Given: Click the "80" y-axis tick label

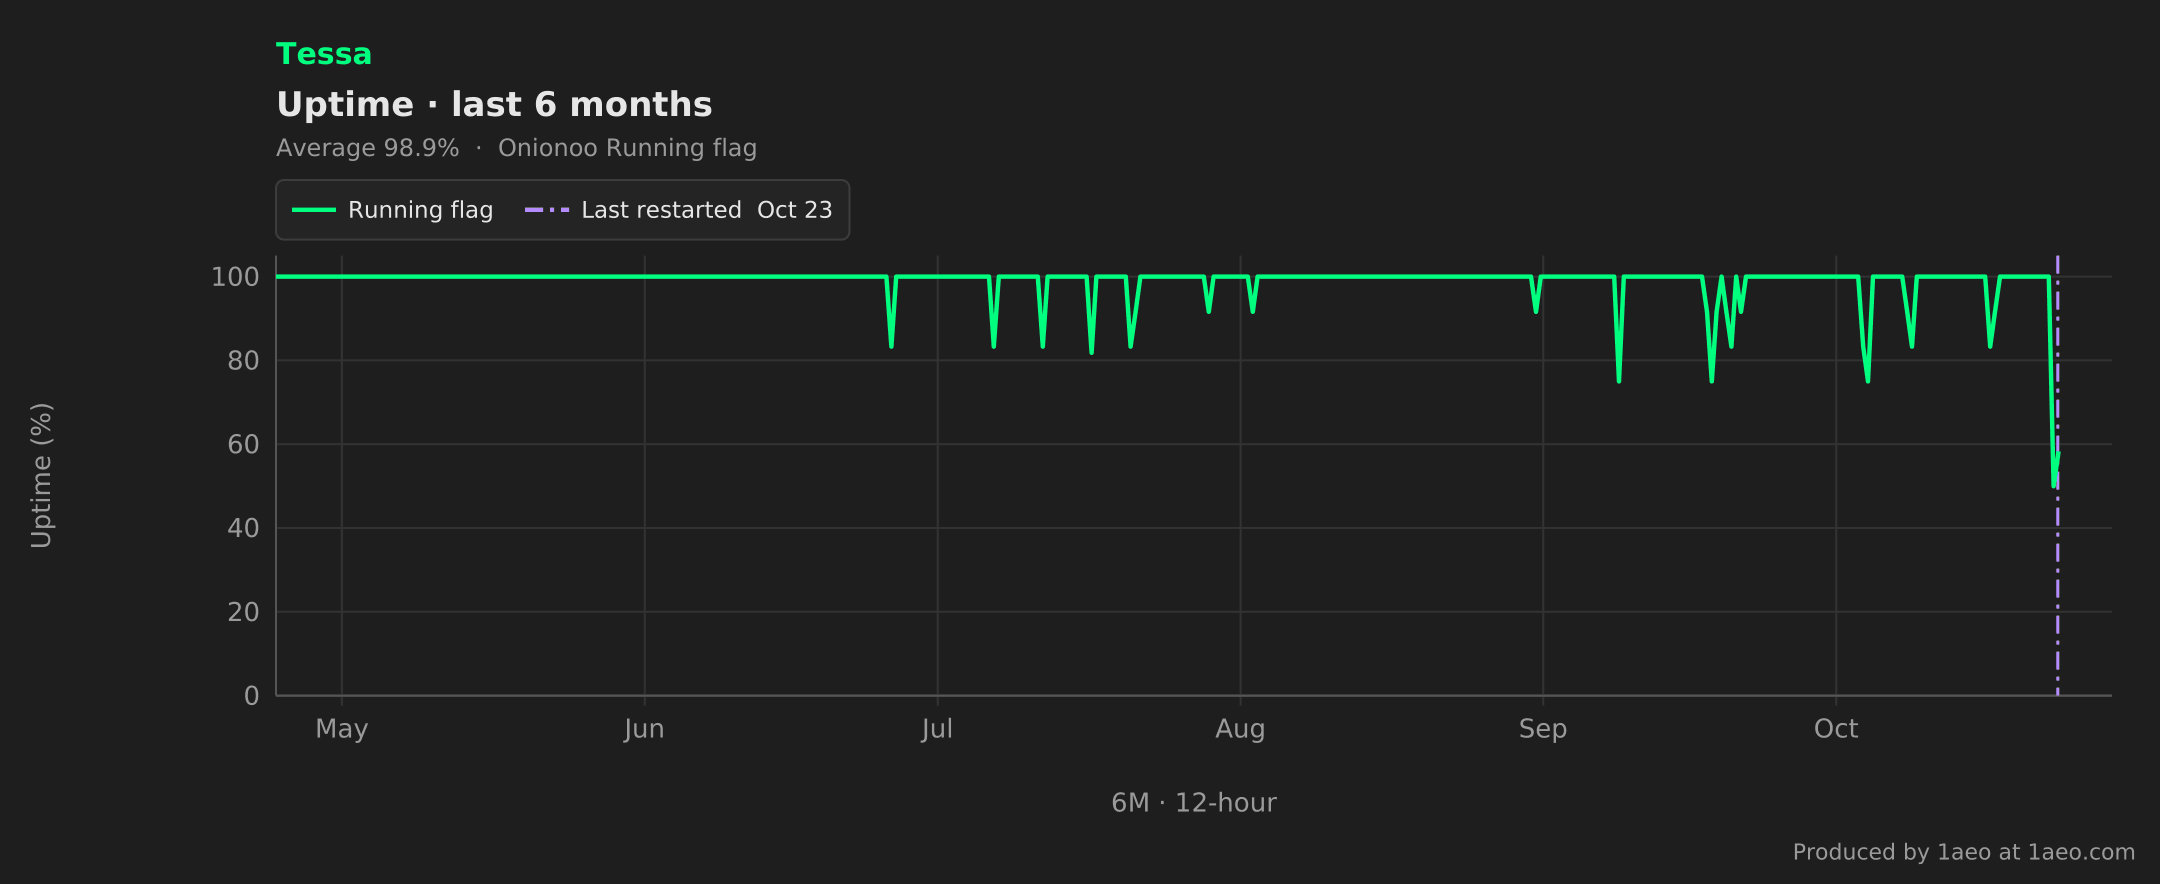Looking at the screenshot, I should tap(243, 361).
